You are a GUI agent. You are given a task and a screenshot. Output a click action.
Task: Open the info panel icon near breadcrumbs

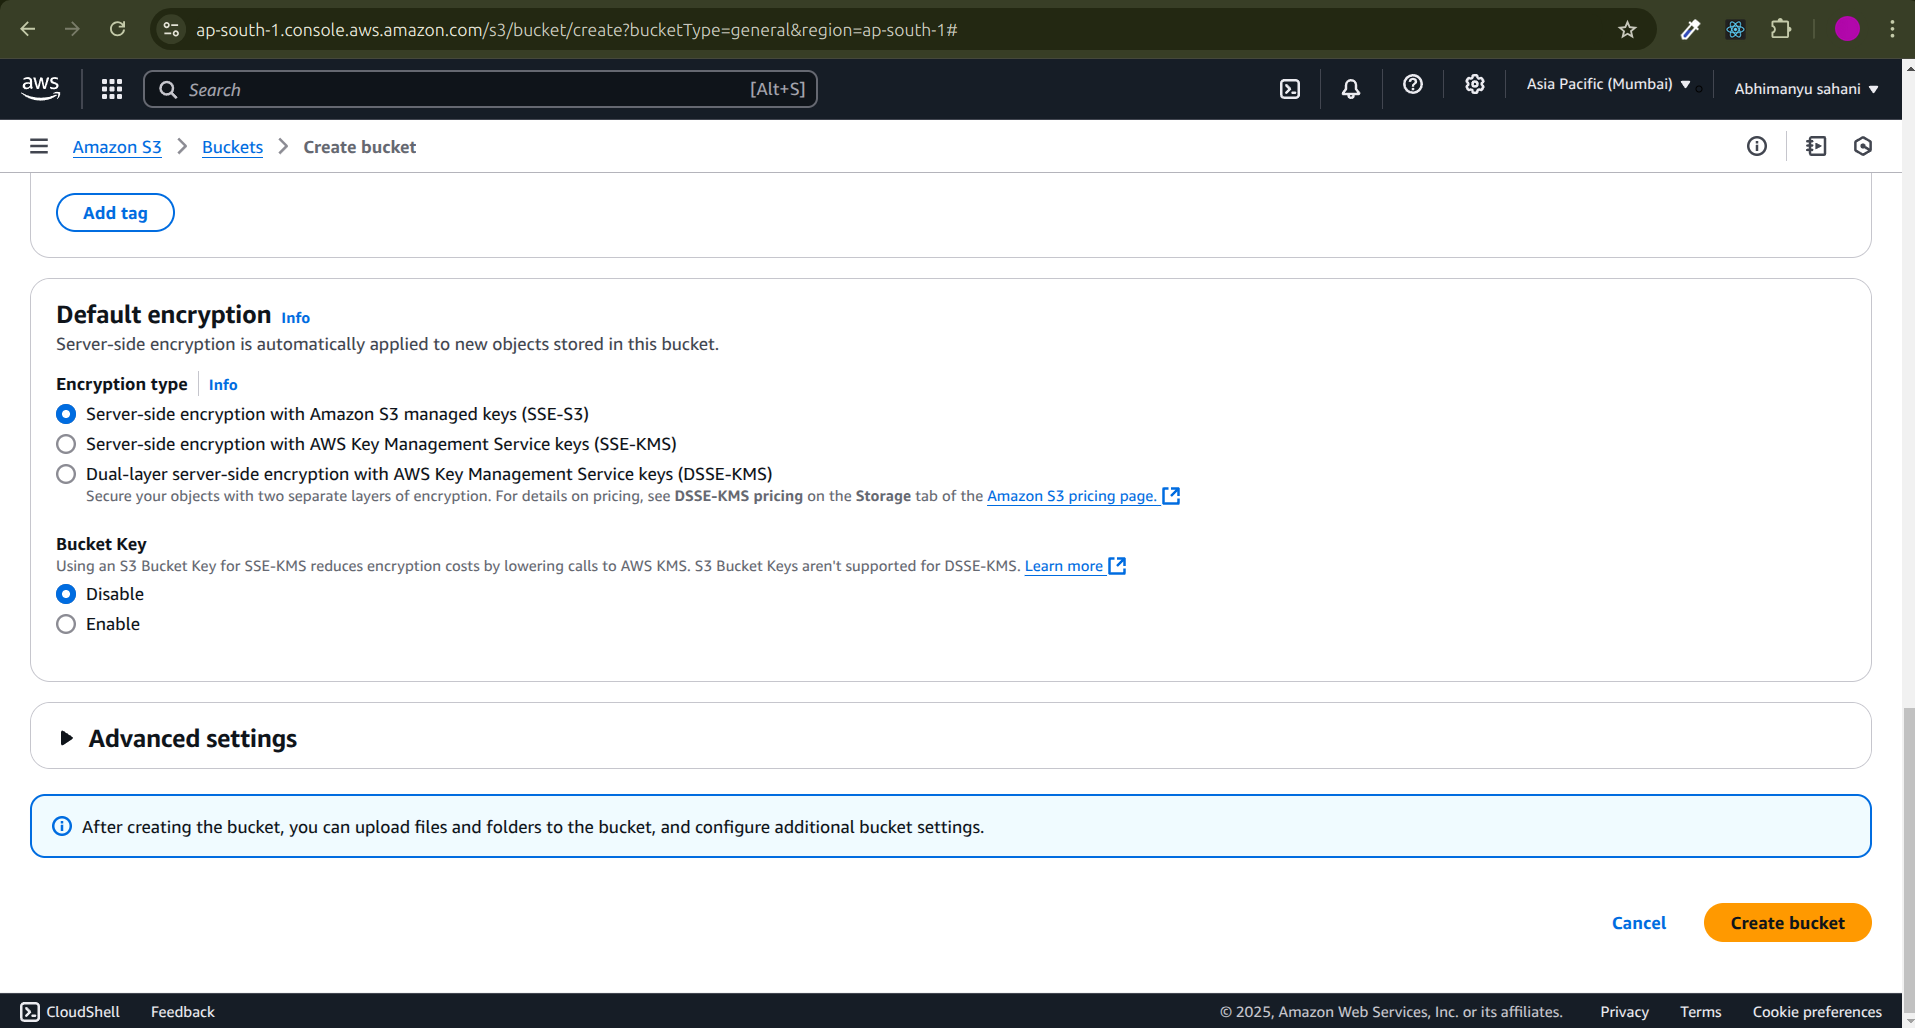pyautogui.click(x=1757, y=147)
